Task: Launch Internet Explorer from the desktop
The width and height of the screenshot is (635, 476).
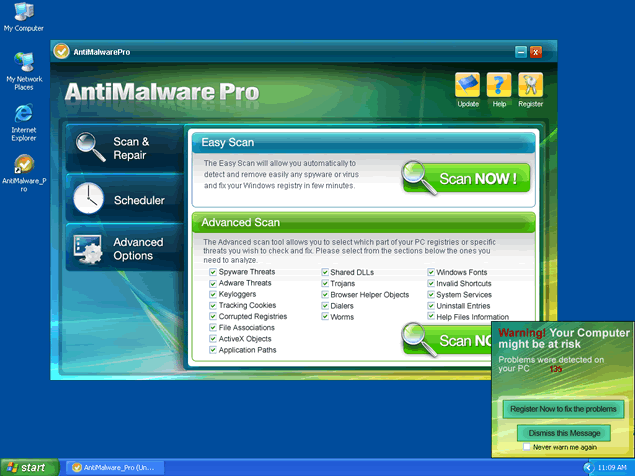Action: [x=23, y=114]
